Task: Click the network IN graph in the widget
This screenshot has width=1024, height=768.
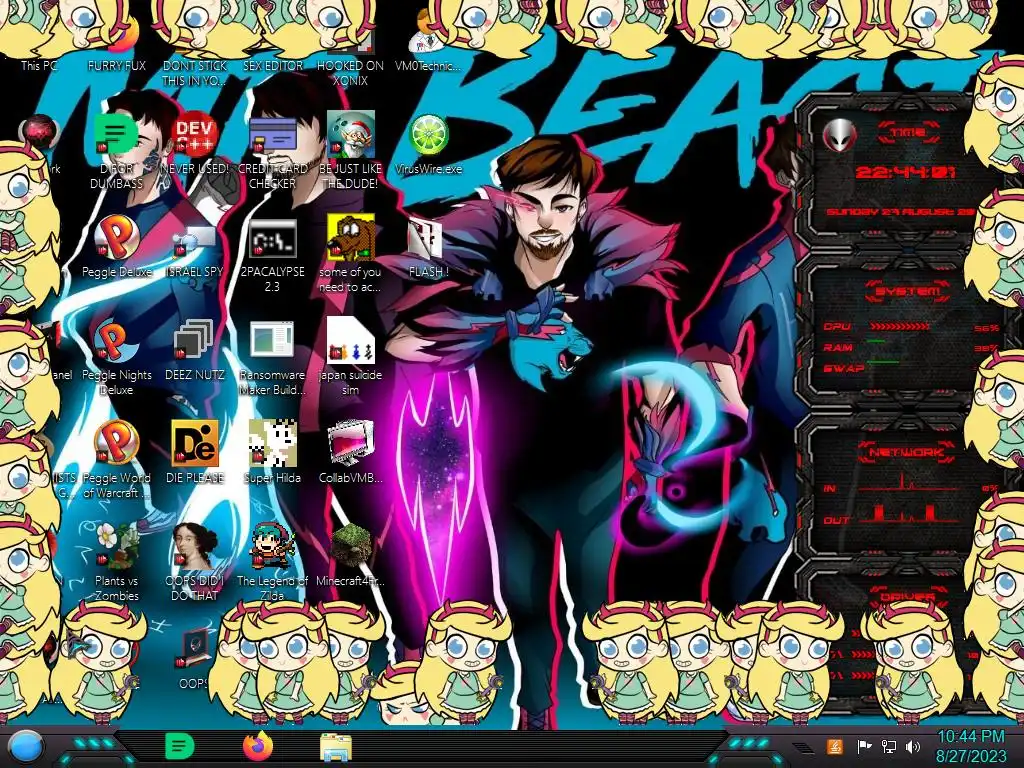Action: 908,482
